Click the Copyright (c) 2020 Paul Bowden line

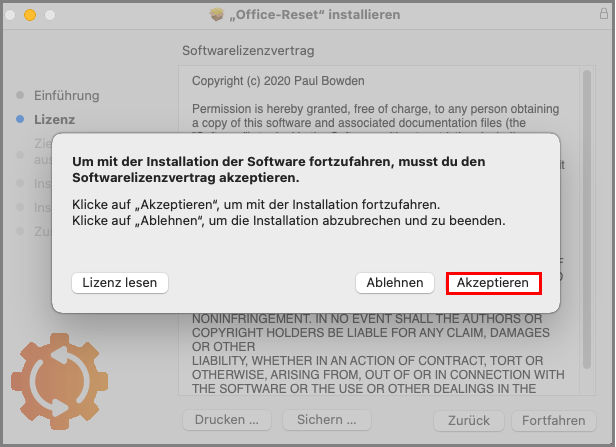click(278, 81)
